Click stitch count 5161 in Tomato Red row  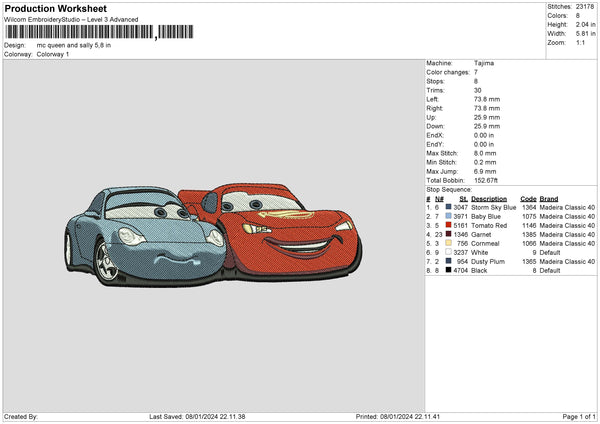pyautogui.click(x=461, y=226)
